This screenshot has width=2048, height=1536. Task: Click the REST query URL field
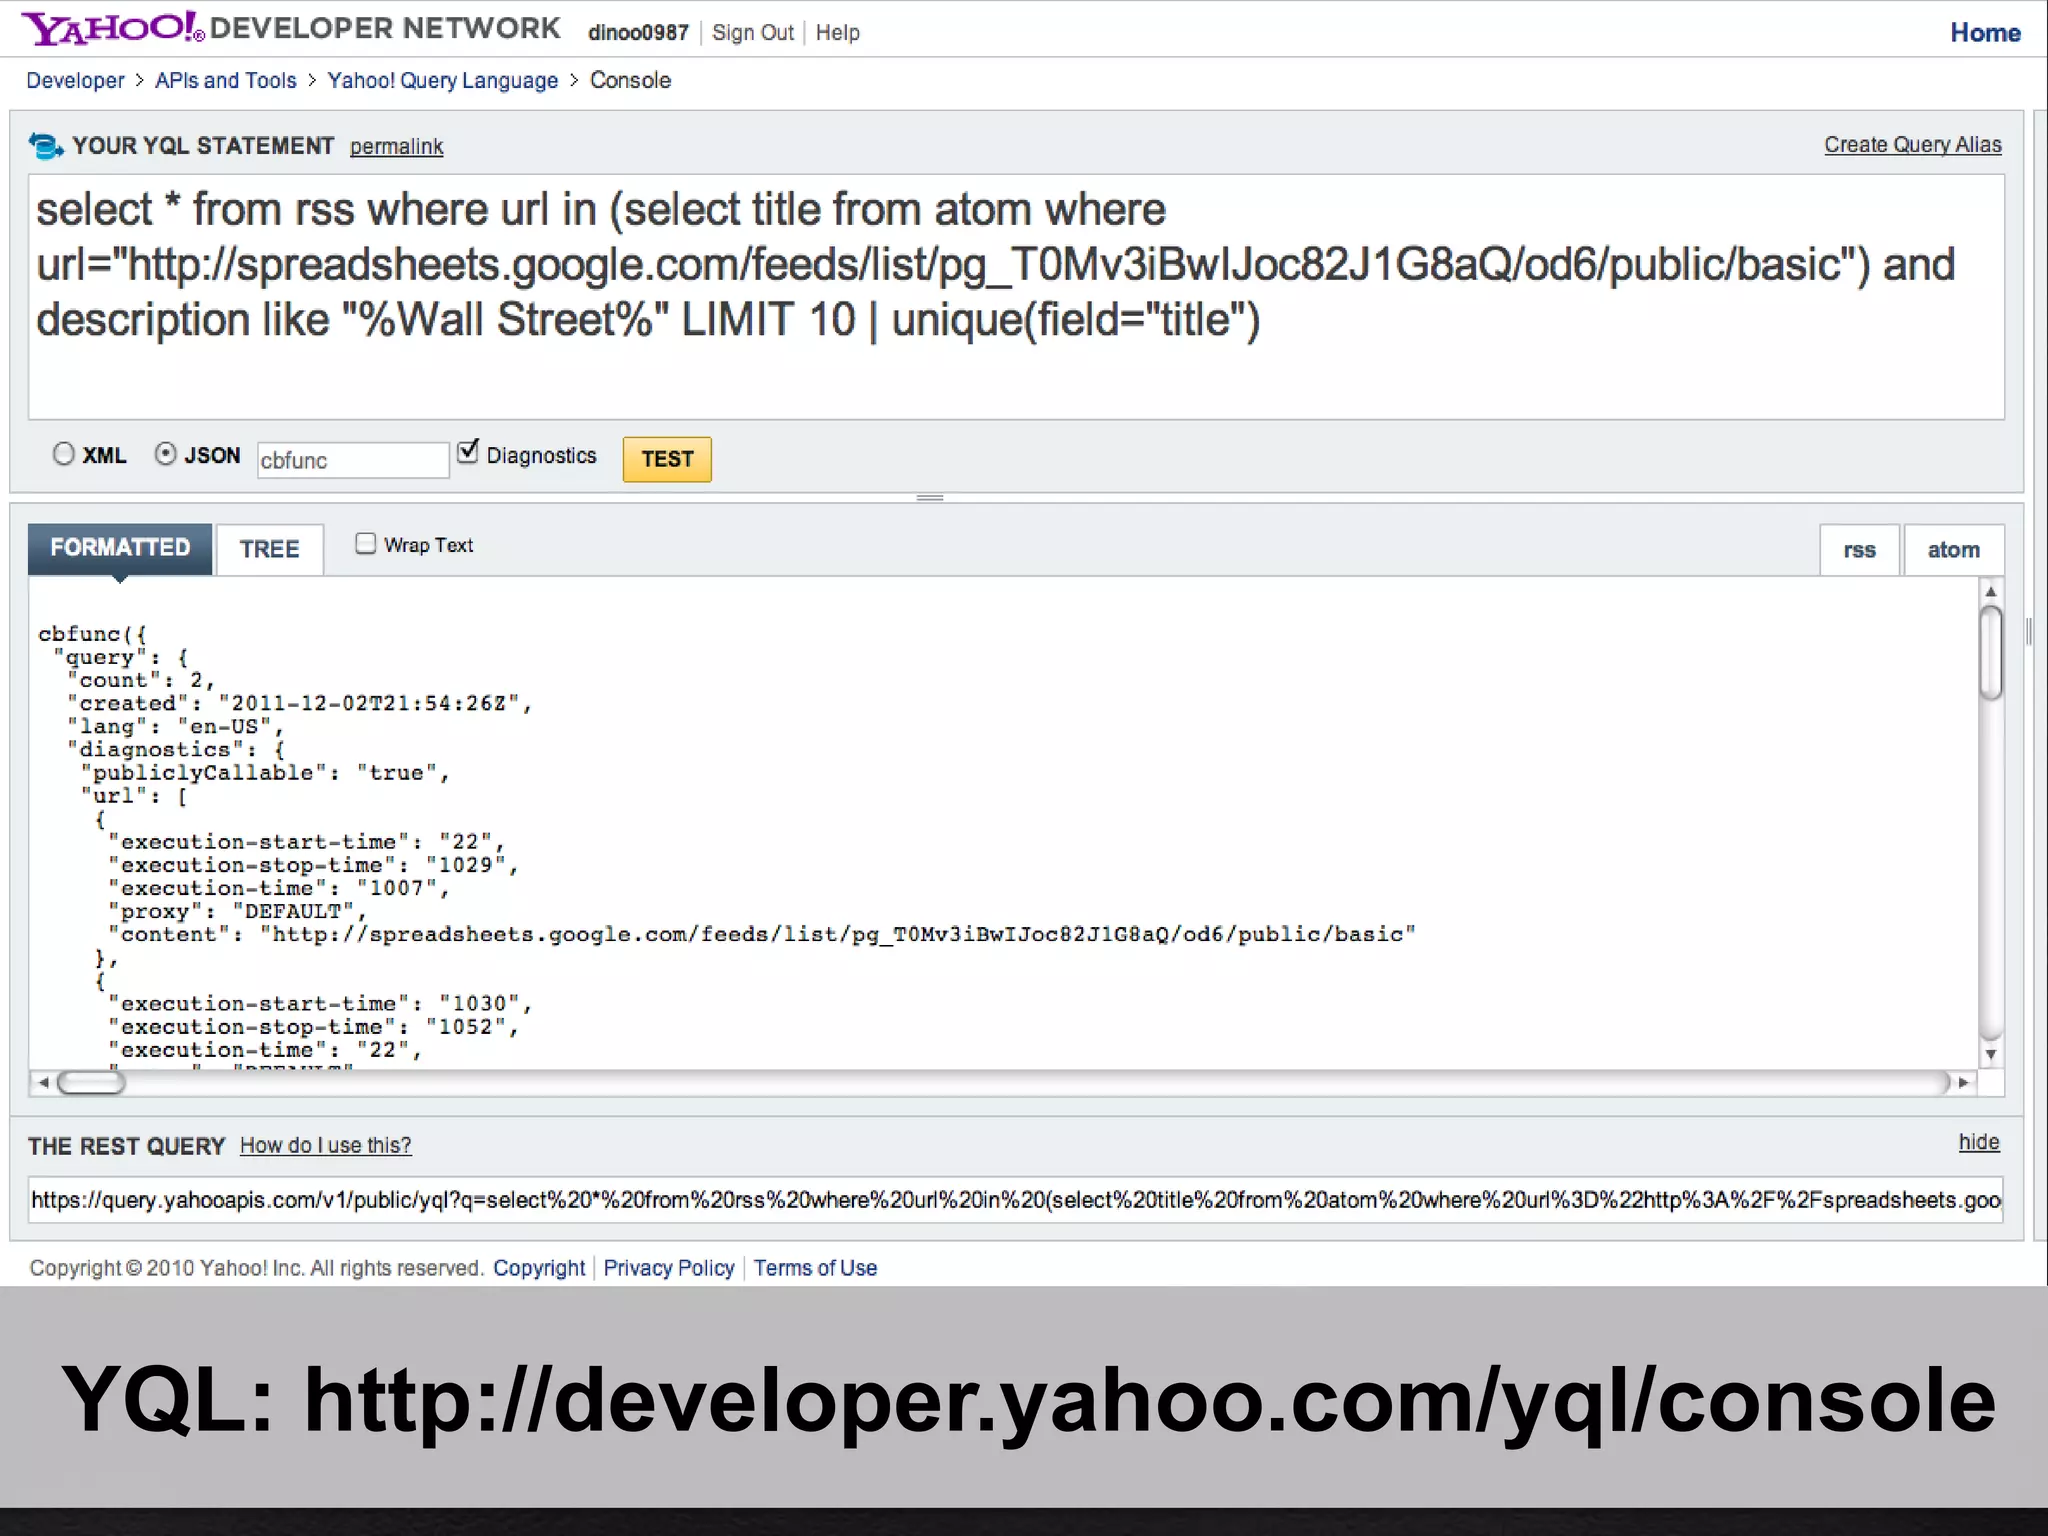pos(1016,1200)
